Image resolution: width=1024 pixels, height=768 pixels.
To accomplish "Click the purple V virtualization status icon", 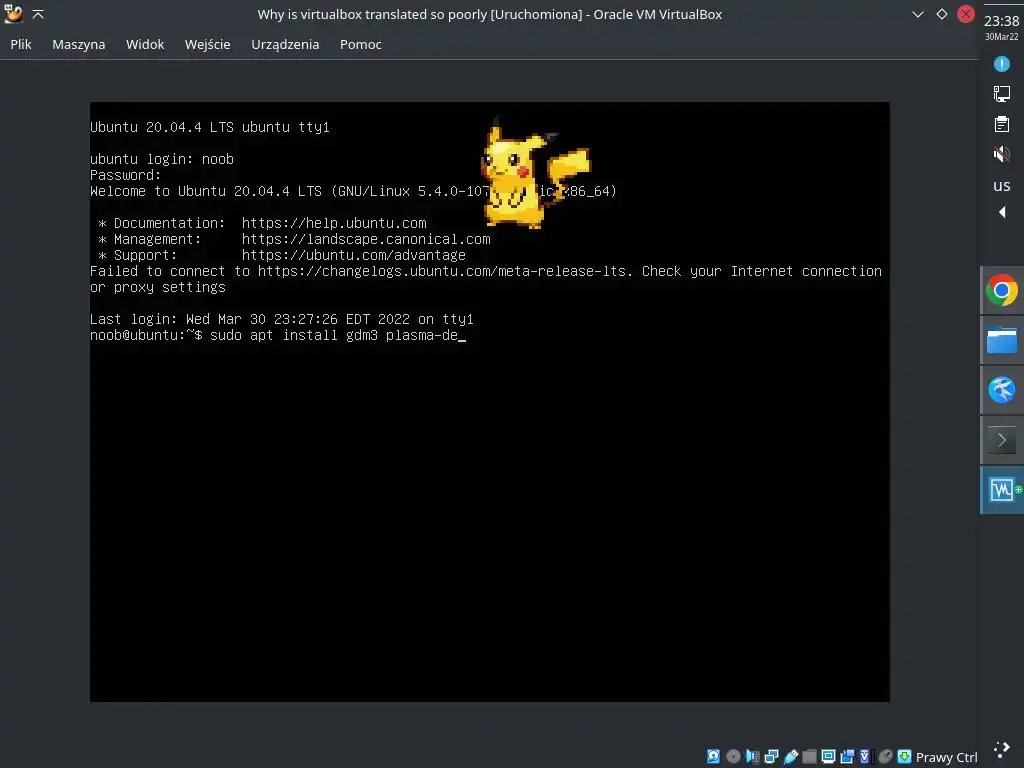I will pyautogui.click(x=865, y=757).
